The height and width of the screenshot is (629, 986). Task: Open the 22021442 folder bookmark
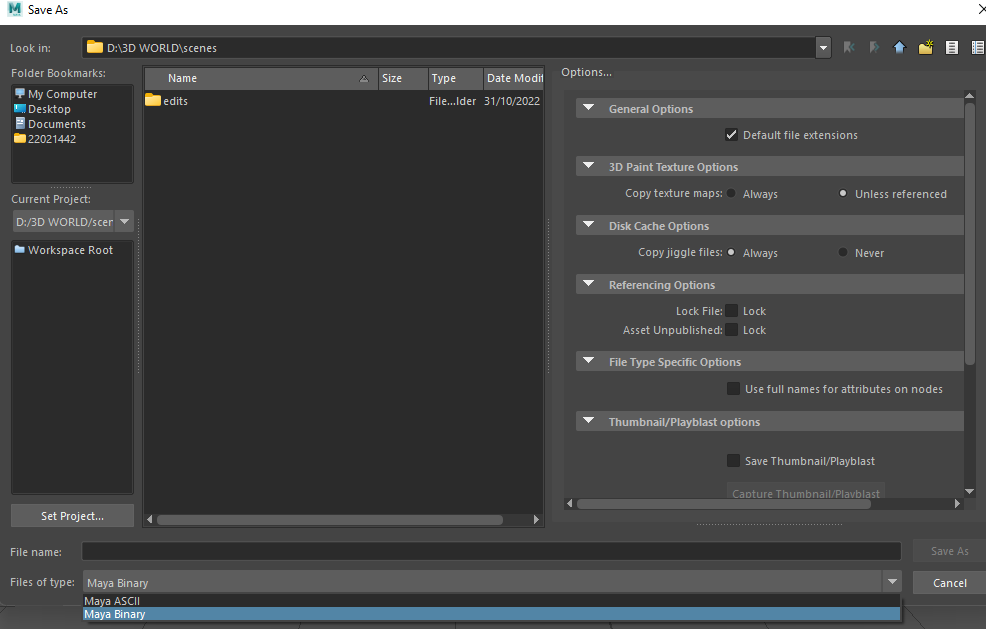click(45, 139)
